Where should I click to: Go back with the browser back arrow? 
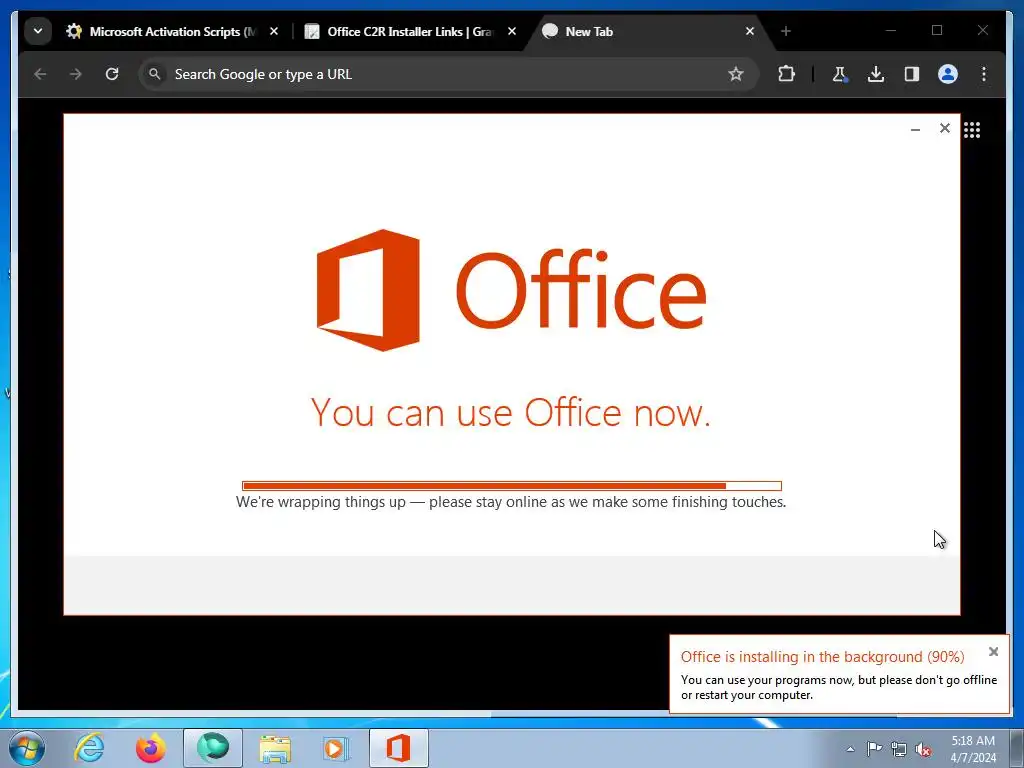[x=40, y=74]
